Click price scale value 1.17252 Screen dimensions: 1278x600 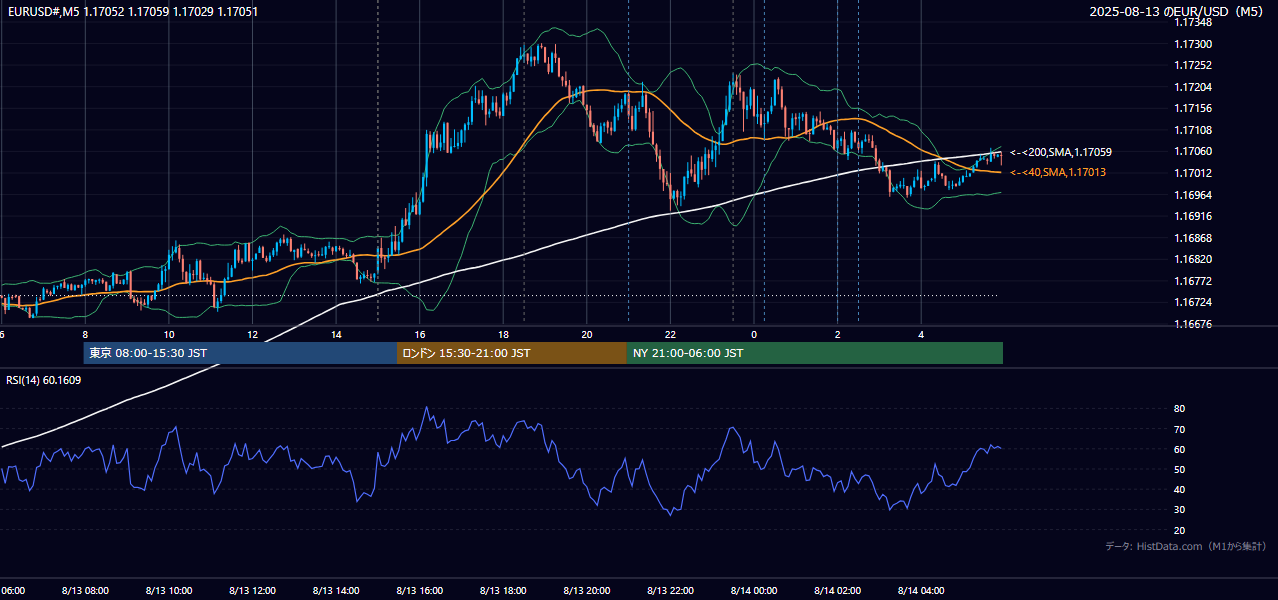click(1192, 66)
